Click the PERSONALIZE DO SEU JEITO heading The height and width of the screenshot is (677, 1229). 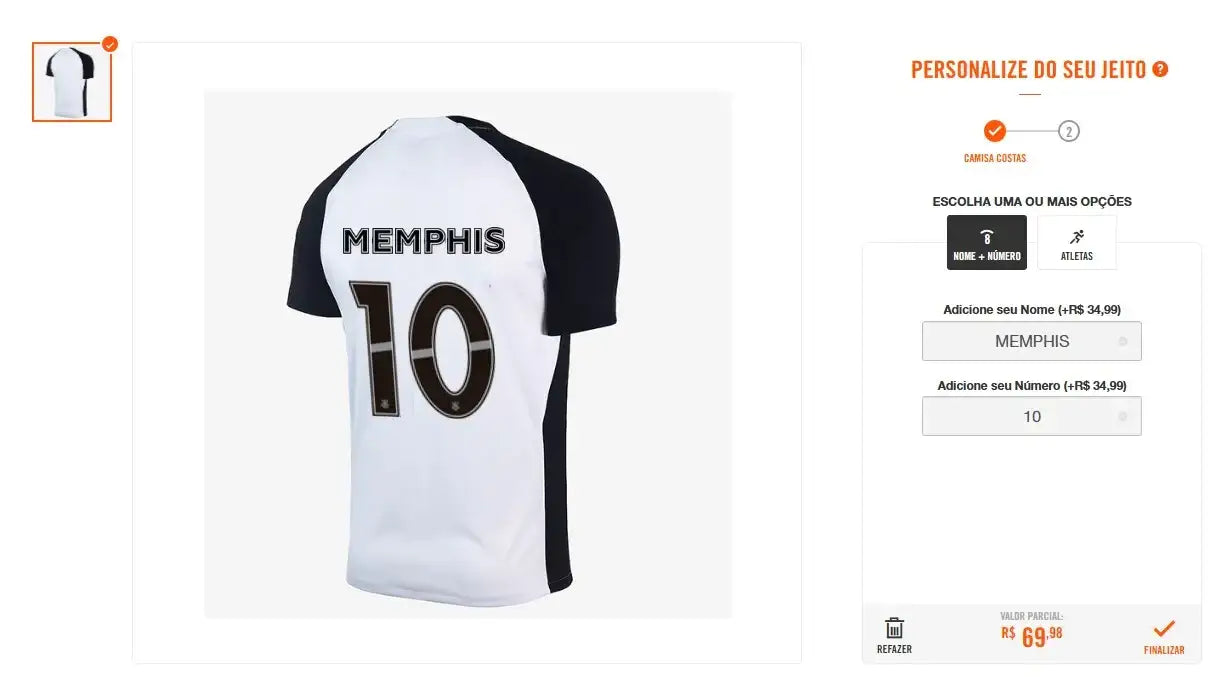[1028, 70]
